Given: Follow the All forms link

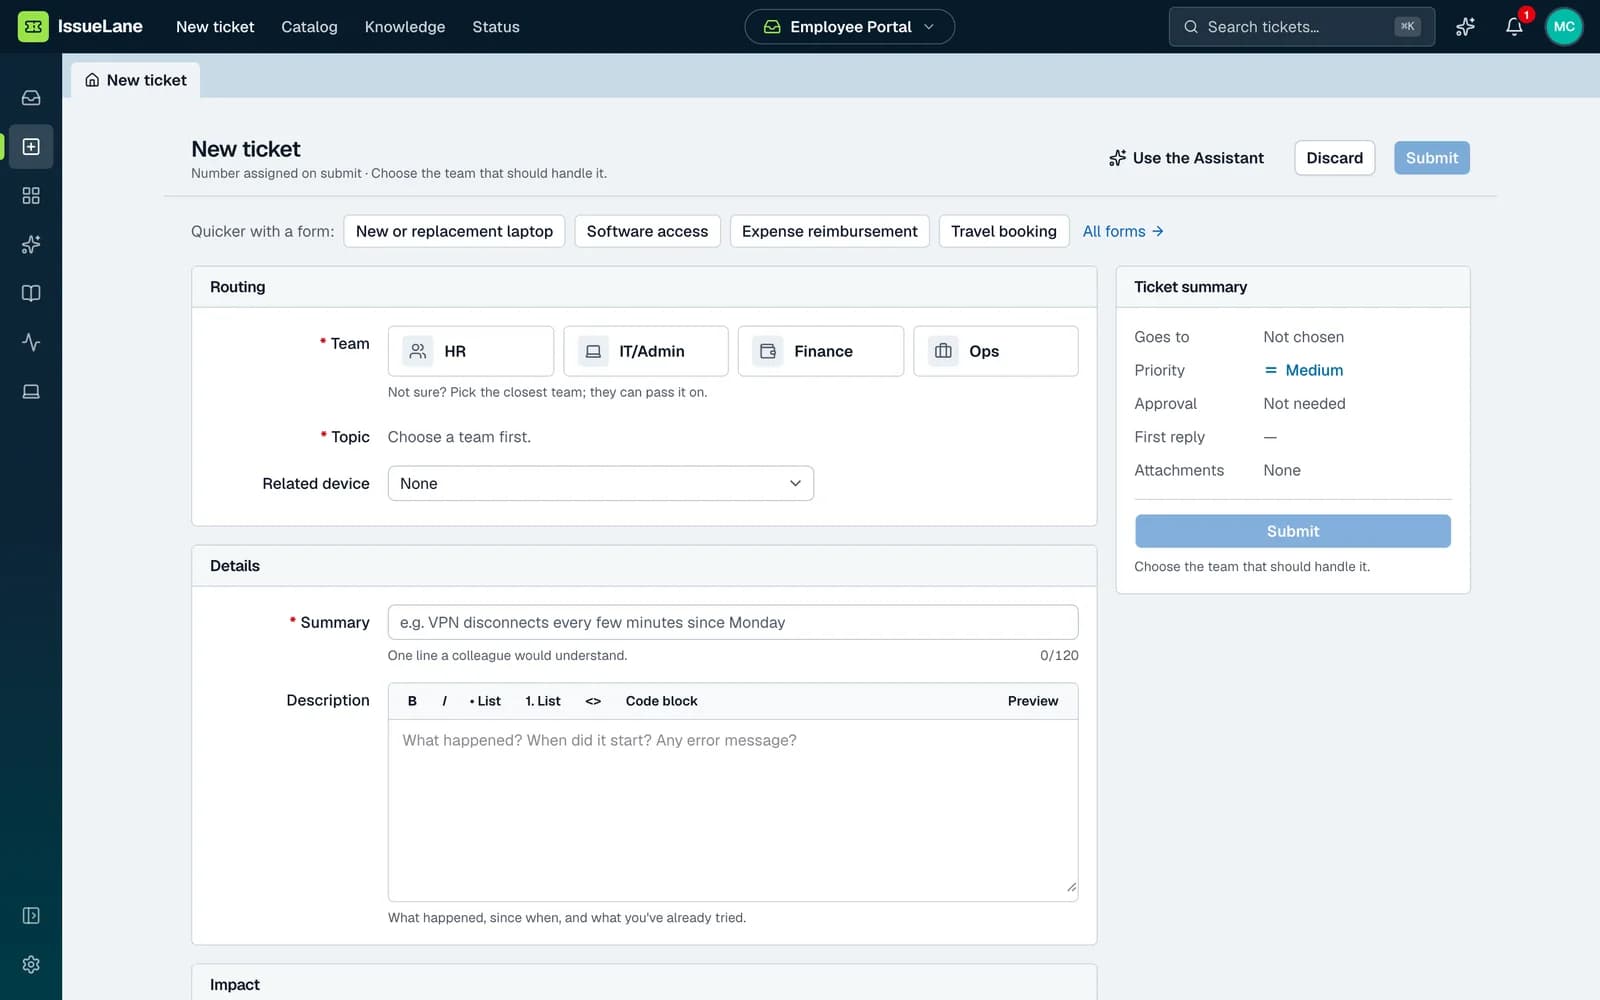Looking at the screenshot, I should [1123, 231].
